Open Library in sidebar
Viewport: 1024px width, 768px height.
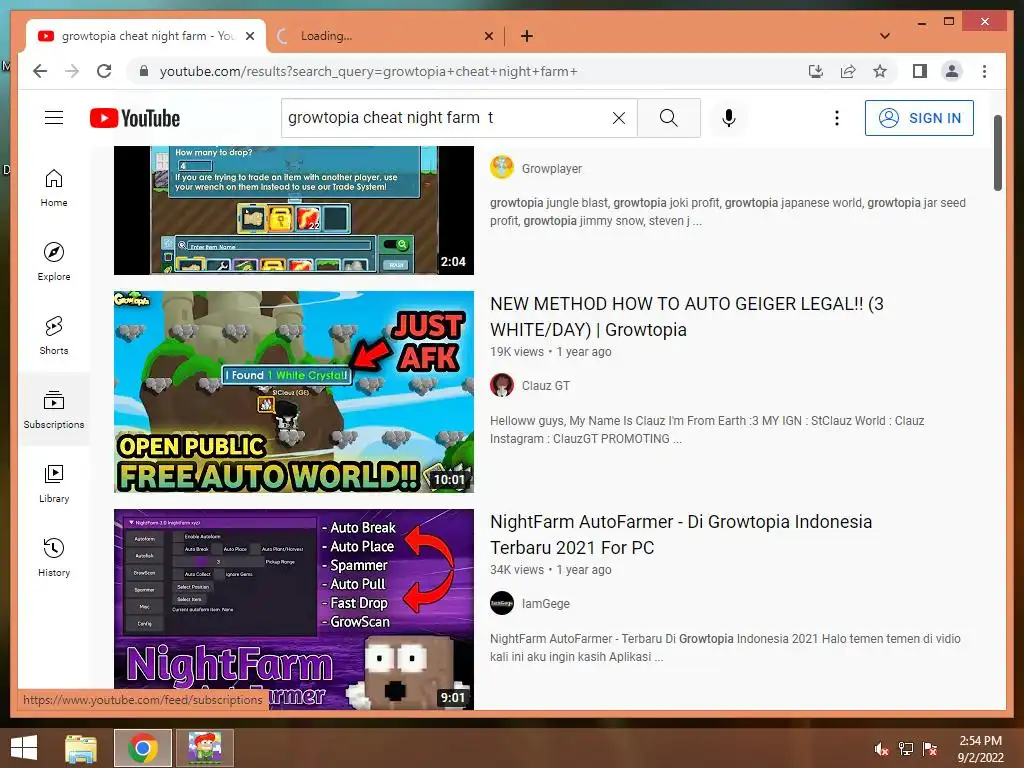[54, 484]
